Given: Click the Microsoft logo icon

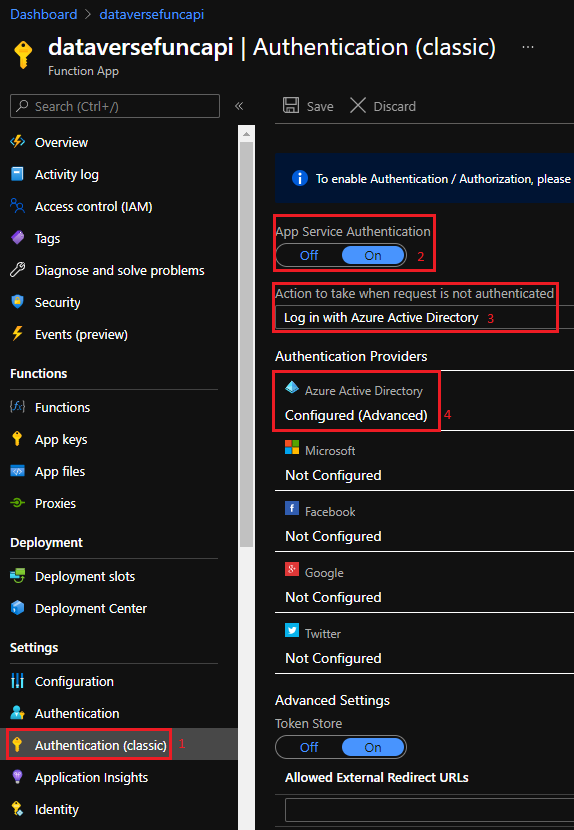Looking at the screenshot, I should coord(292,447).
